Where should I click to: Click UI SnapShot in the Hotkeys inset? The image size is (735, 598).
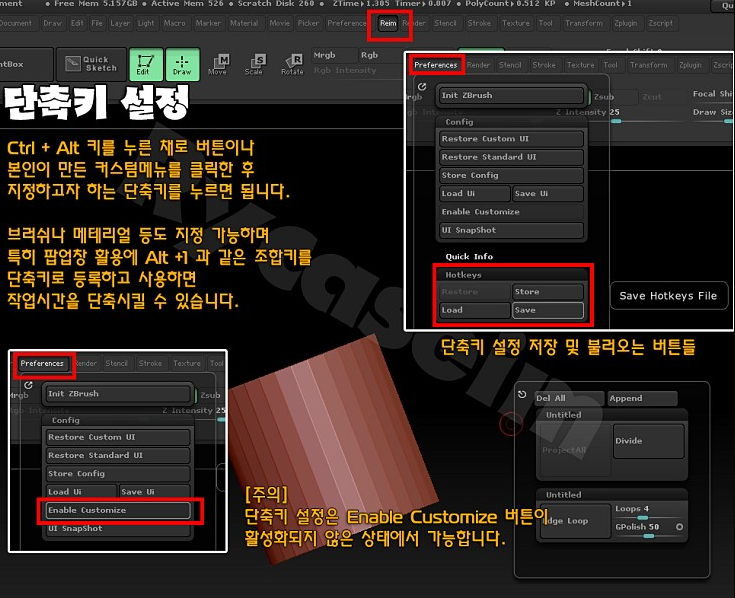coord(511,230)
